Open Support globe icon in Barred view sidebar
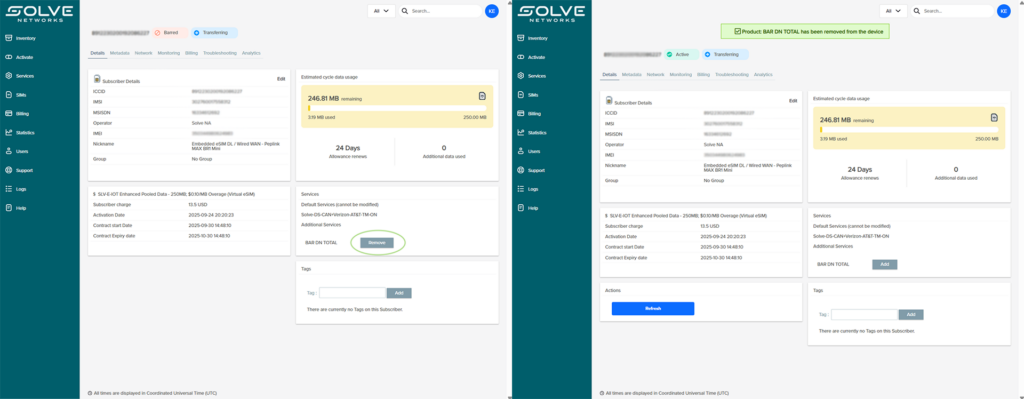 [x=8, y=170]
